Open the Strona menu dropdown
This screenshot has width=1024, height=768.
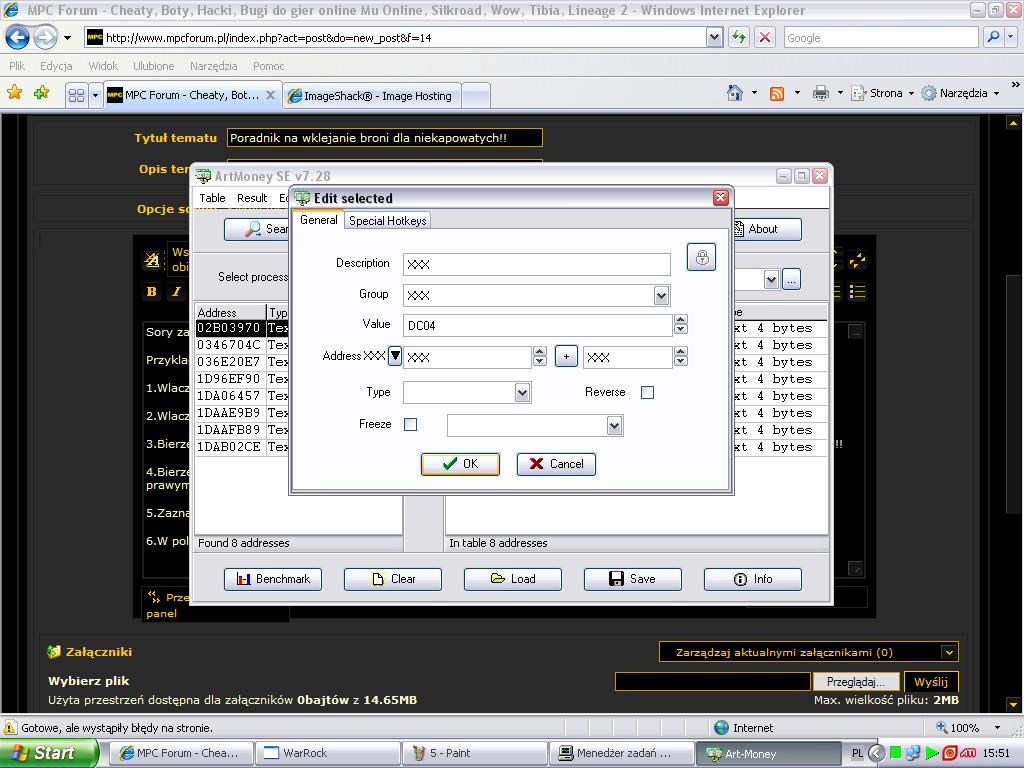[x=911, y=93]
